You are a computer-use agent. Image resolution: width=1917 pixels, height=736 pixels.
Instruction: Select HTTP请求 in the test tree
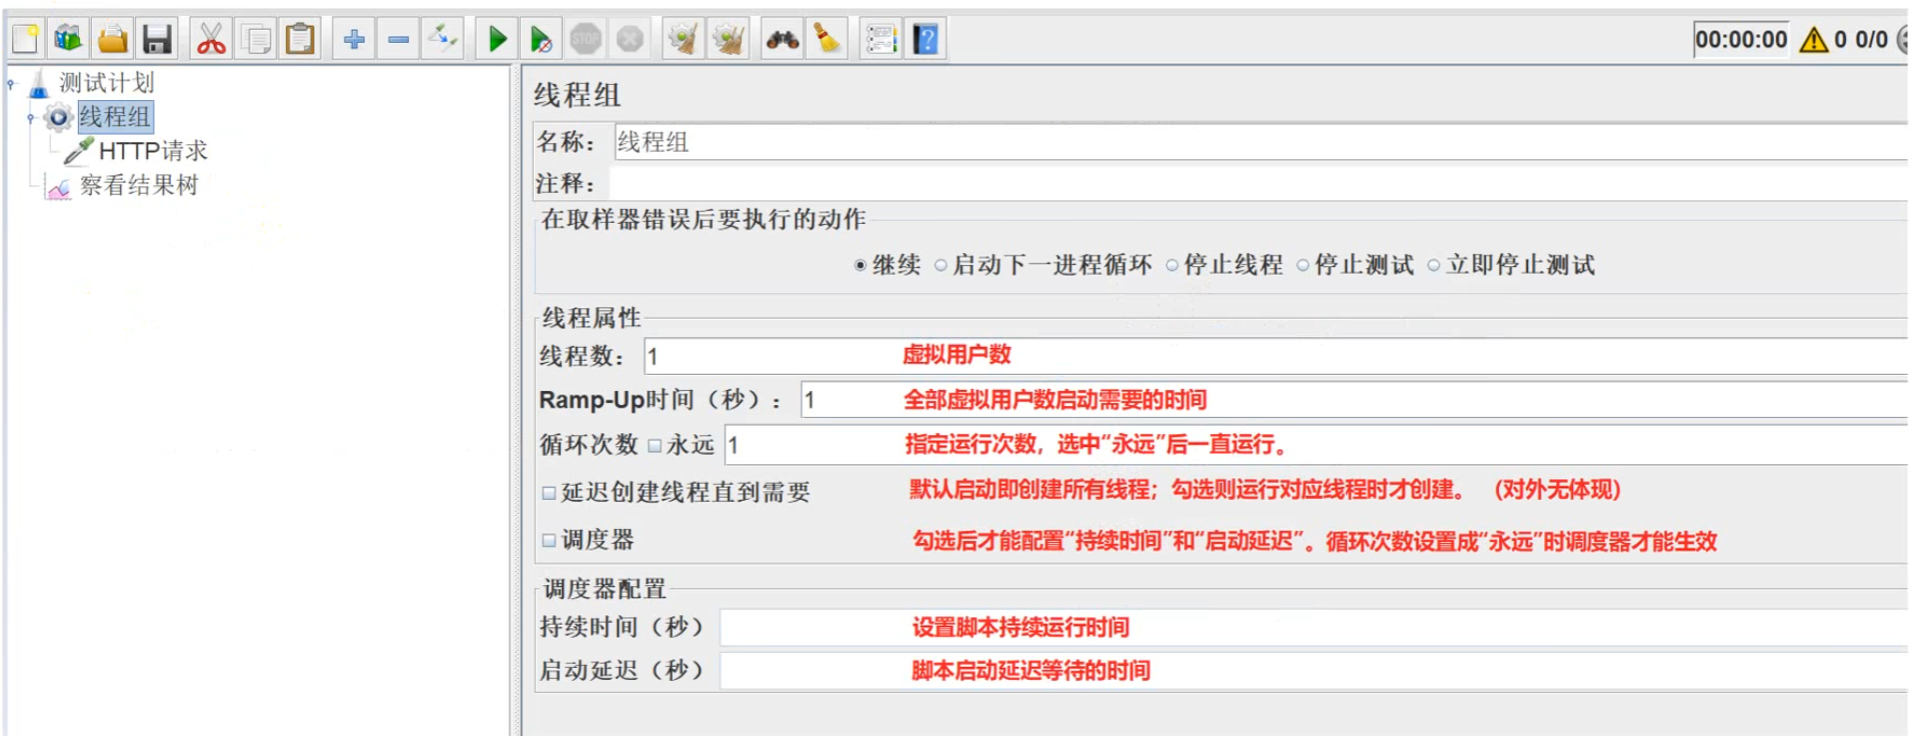pyautogui.click(x=152, y=151)
